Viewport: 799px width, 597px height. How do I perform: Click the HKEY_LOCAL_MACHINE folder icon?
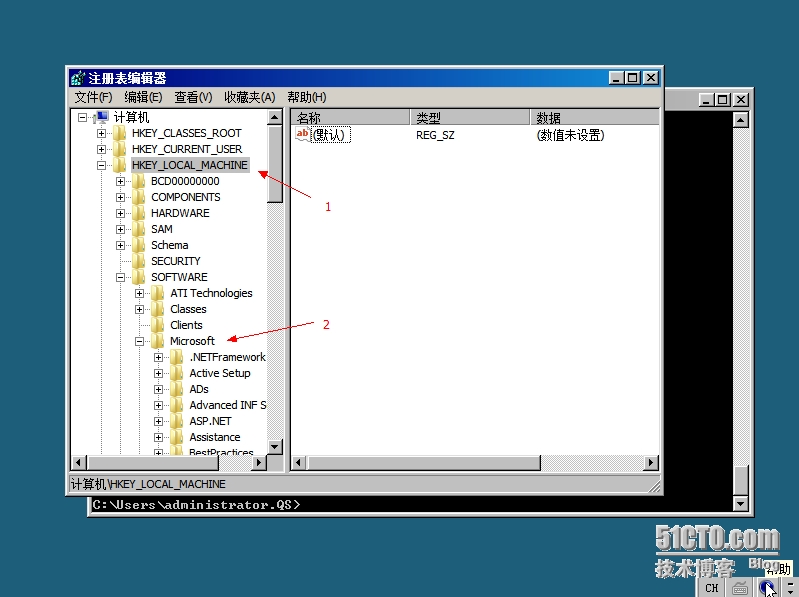(x=120, y=165)
